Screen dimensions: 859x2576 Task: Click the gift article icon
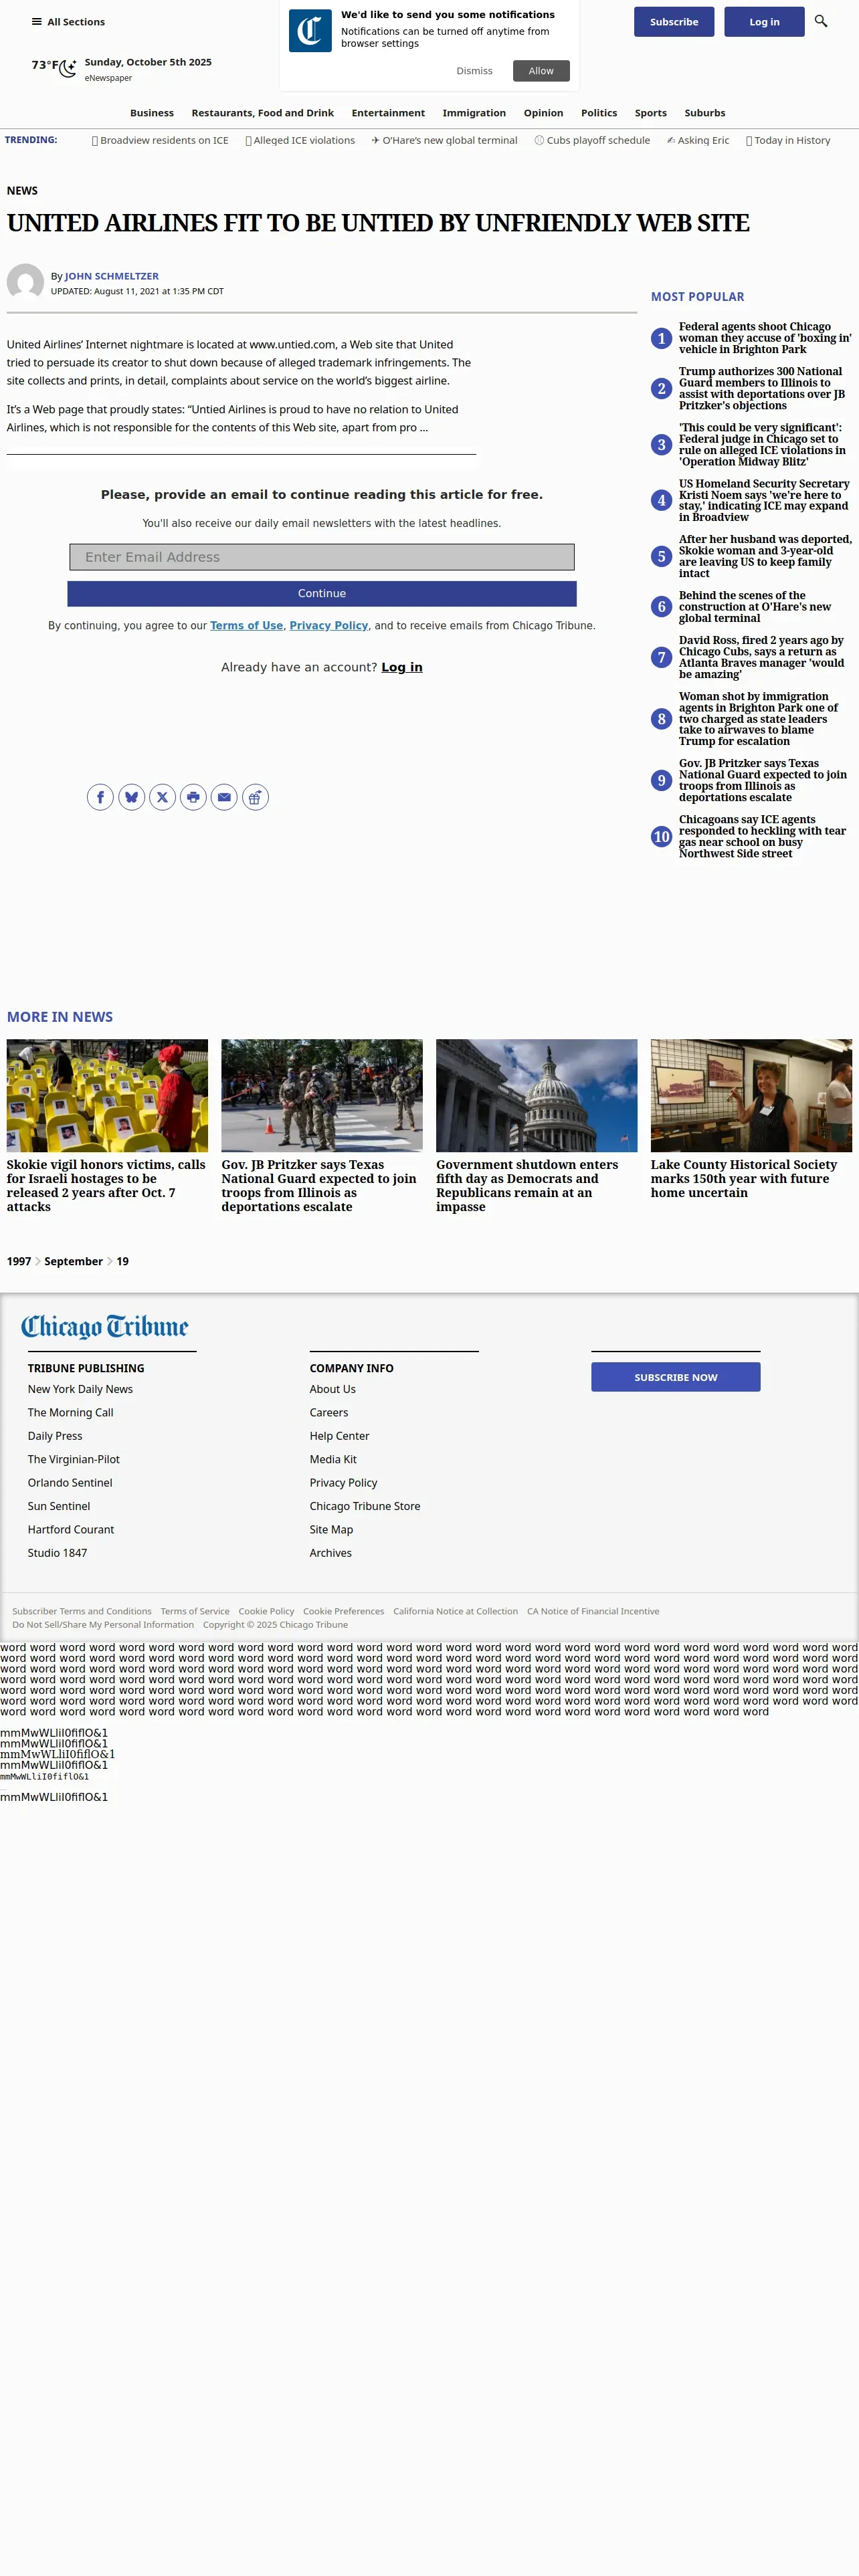pos(255,797)
